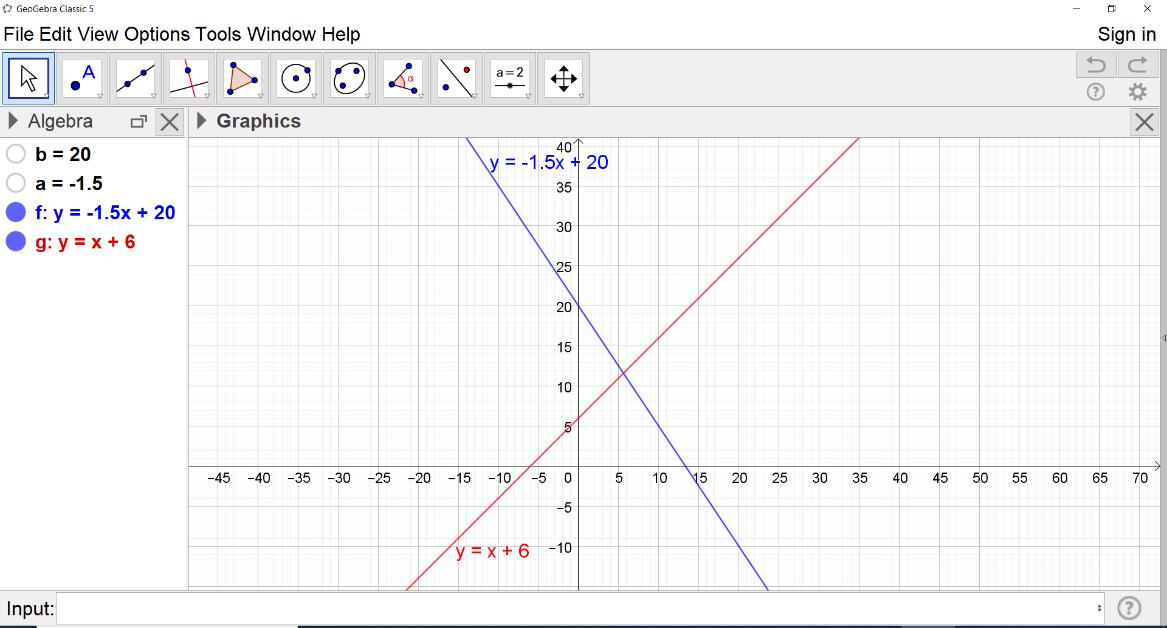
Task: Select the Slider a=2 tool
Action: tap(510, 78)
